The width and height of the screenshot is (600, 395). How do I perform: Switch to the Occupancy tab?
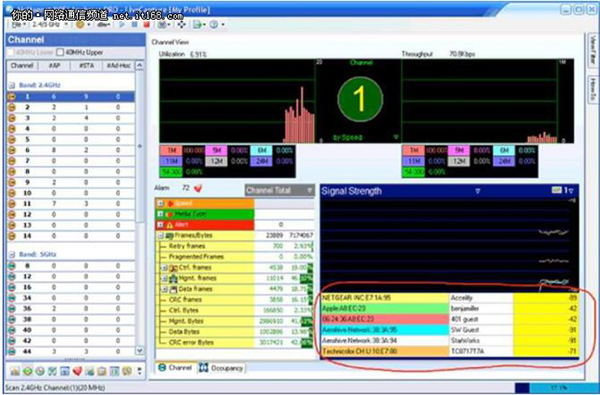(x=222, y=368)
